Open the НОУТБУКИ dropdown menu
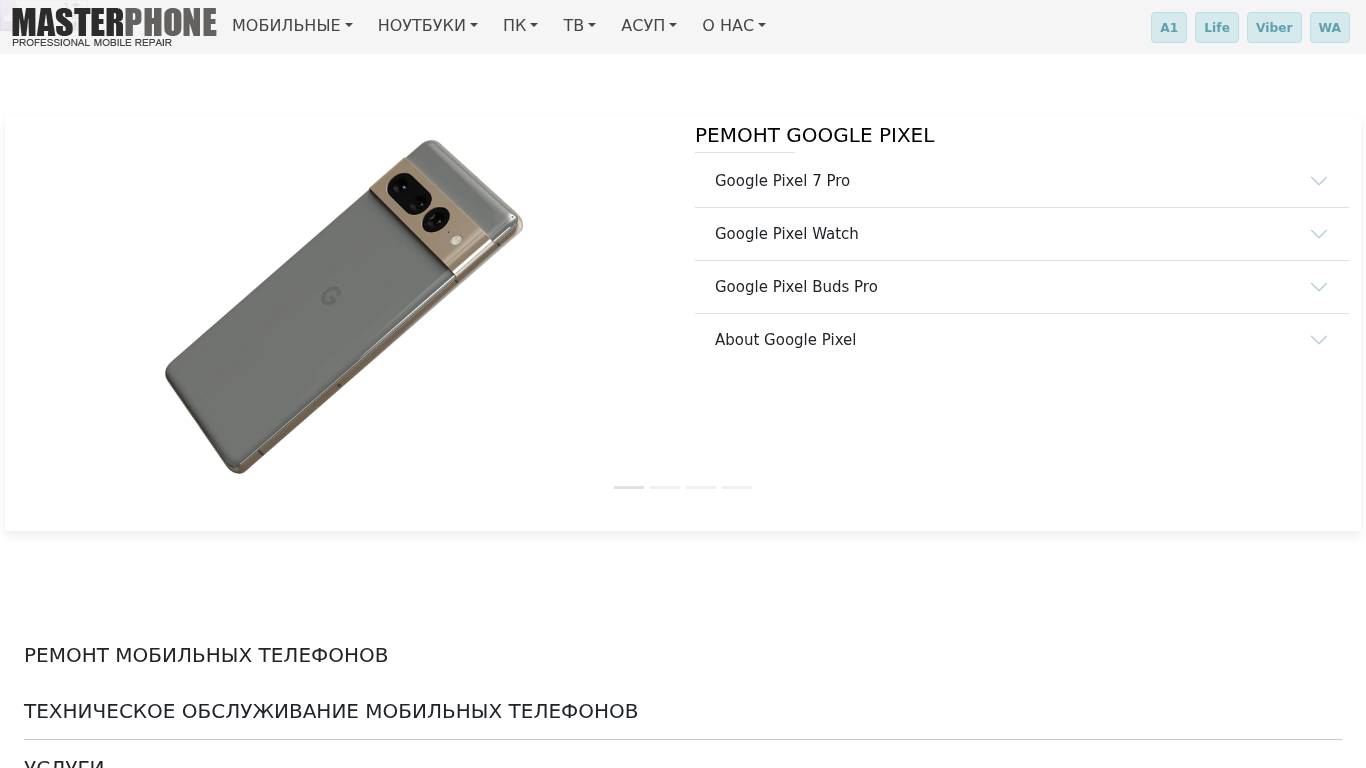The image size is (1366, 768). click(427, 26)
